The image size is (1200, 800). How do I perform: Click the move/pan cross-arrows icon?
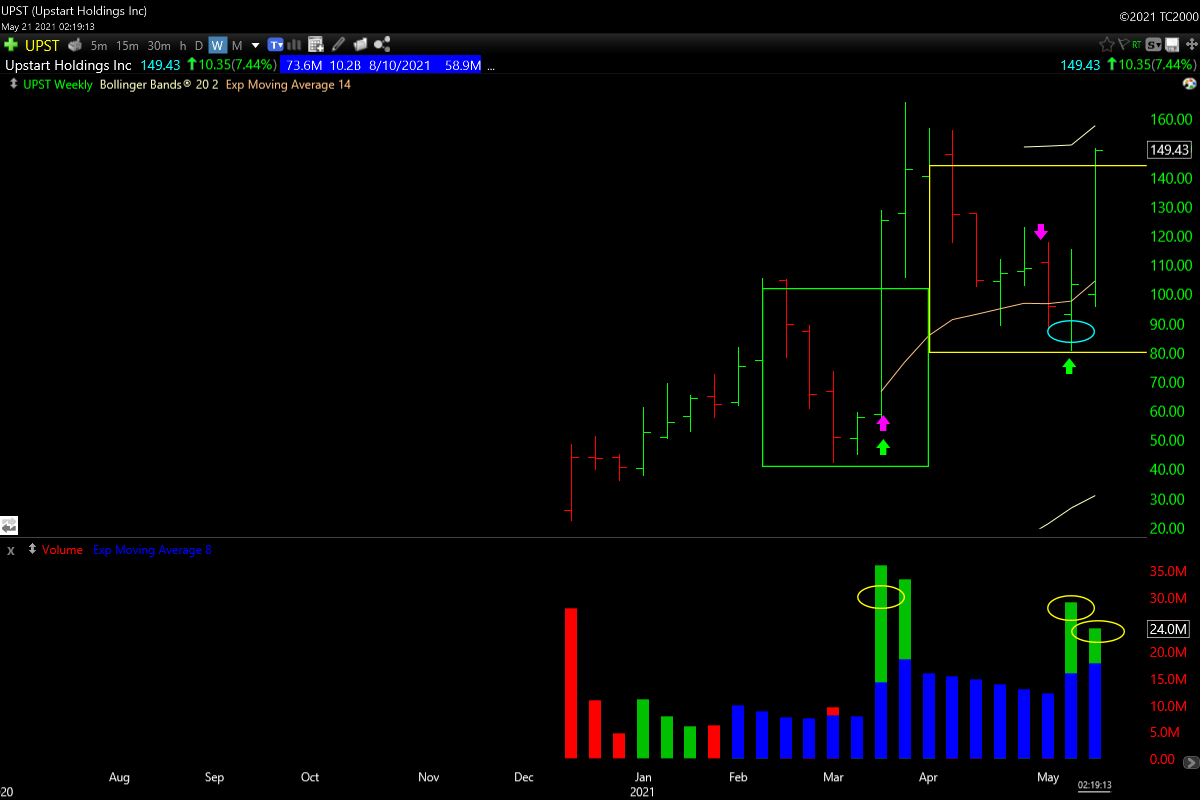(x=1191, y=44)
